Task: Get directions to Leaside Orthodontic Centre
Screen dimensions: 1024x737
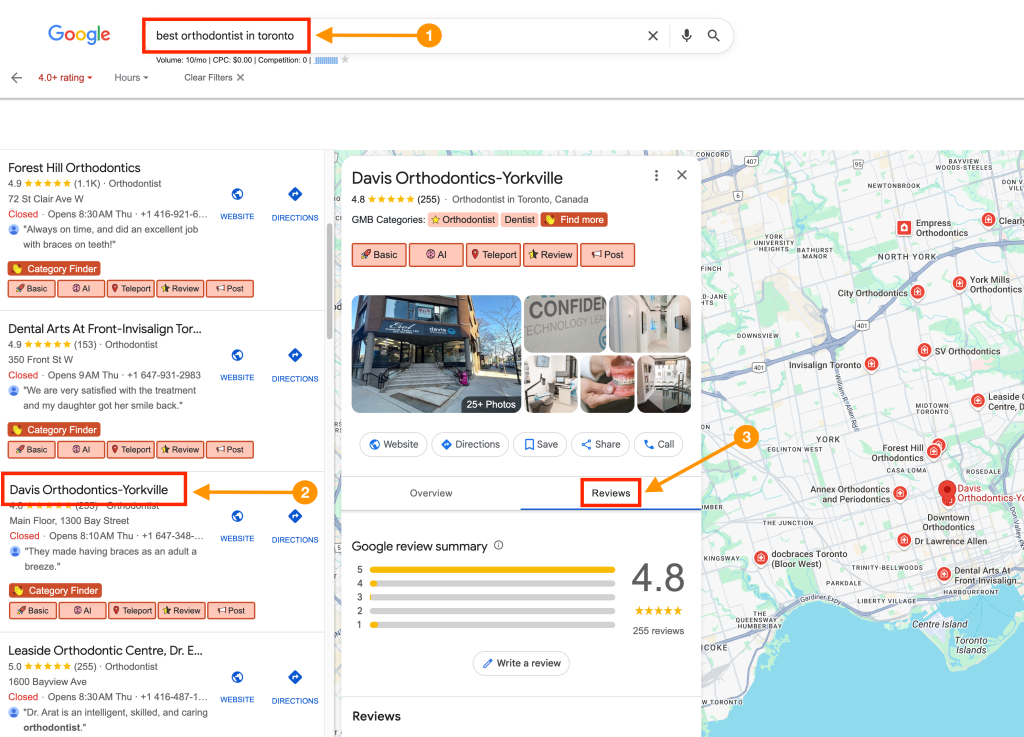Action: (295, 677)
